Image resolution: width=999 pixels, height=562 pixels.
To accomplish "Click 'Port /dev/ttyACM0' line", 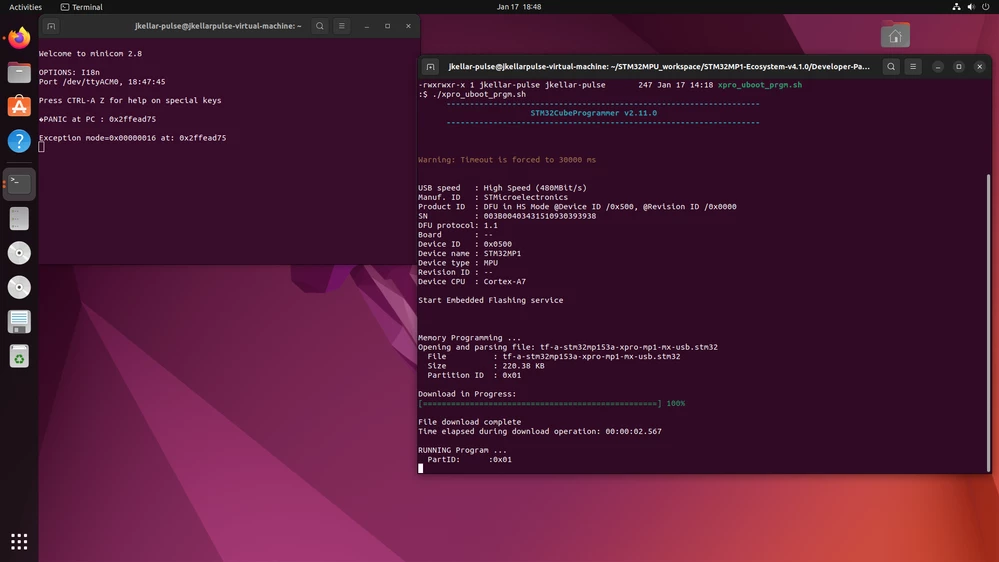I will 102,82.
